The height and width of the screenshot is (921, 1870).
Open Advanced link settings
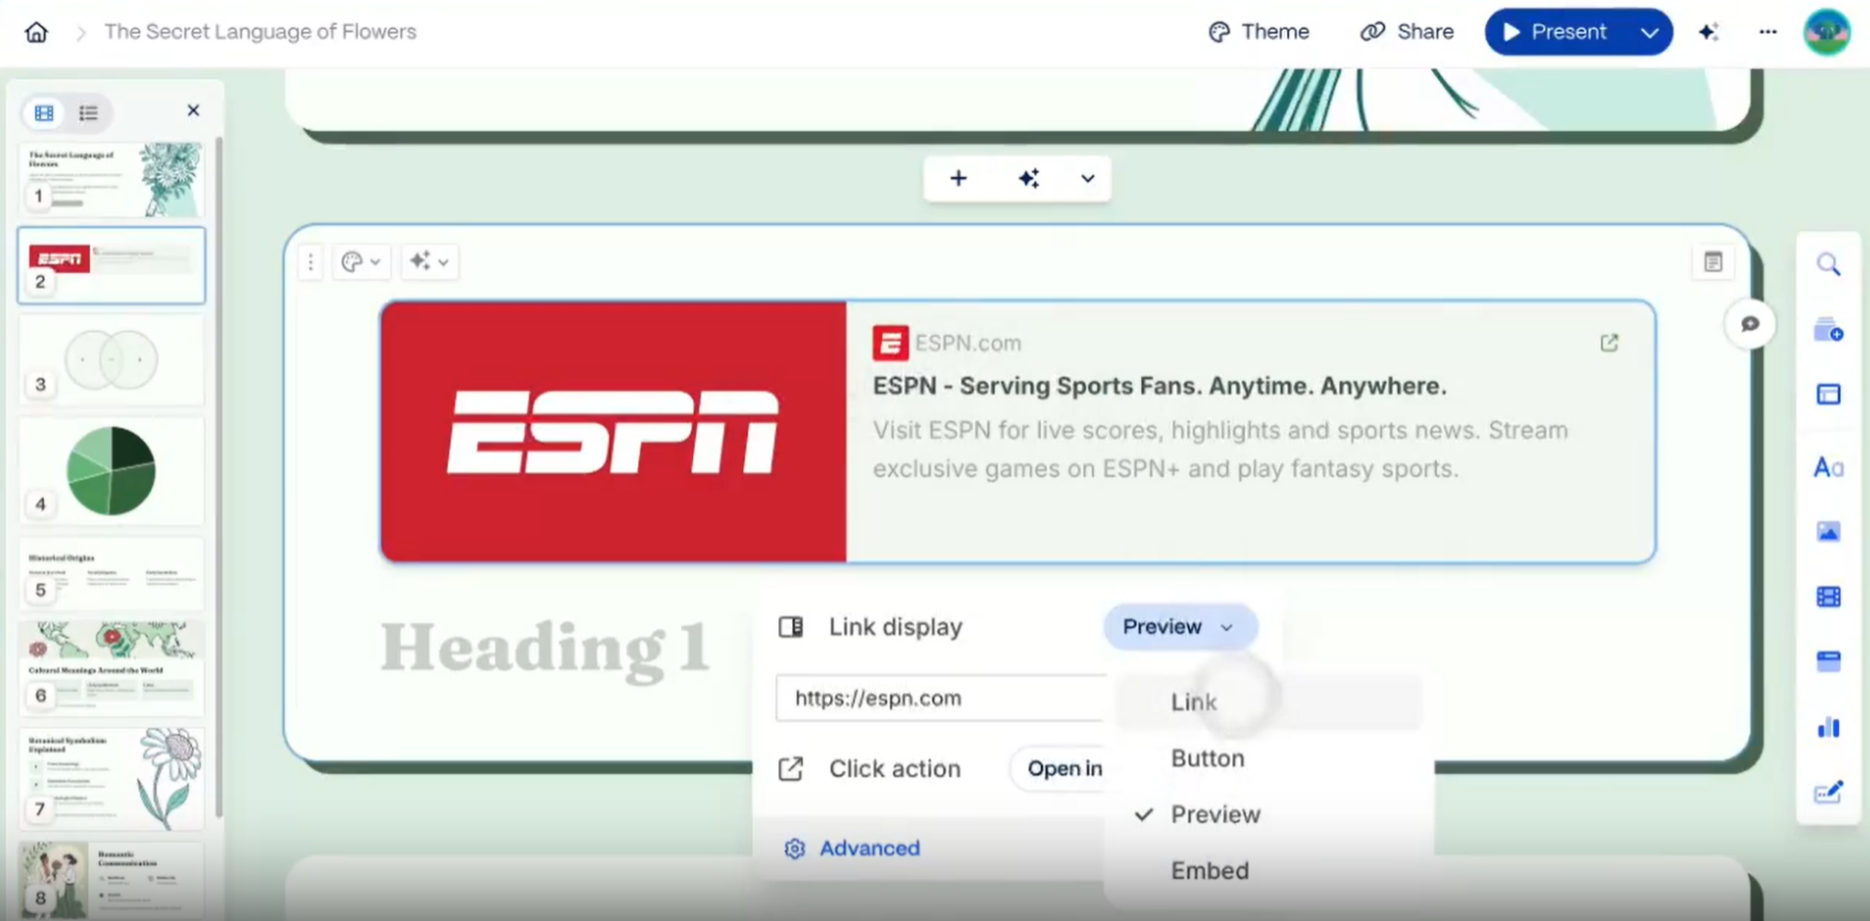point(868,848)
